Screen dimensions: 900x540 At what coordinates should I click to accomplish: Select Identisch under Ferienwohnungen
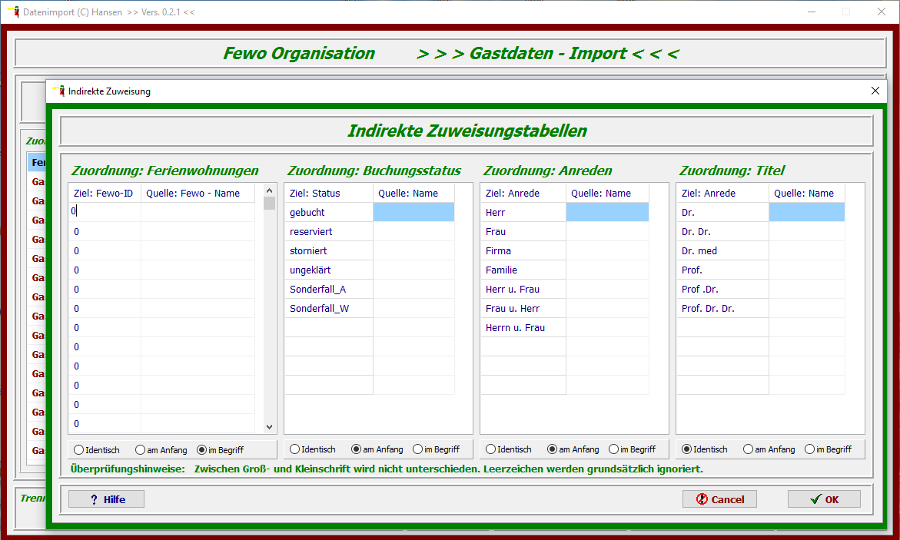tap(79, 450)
